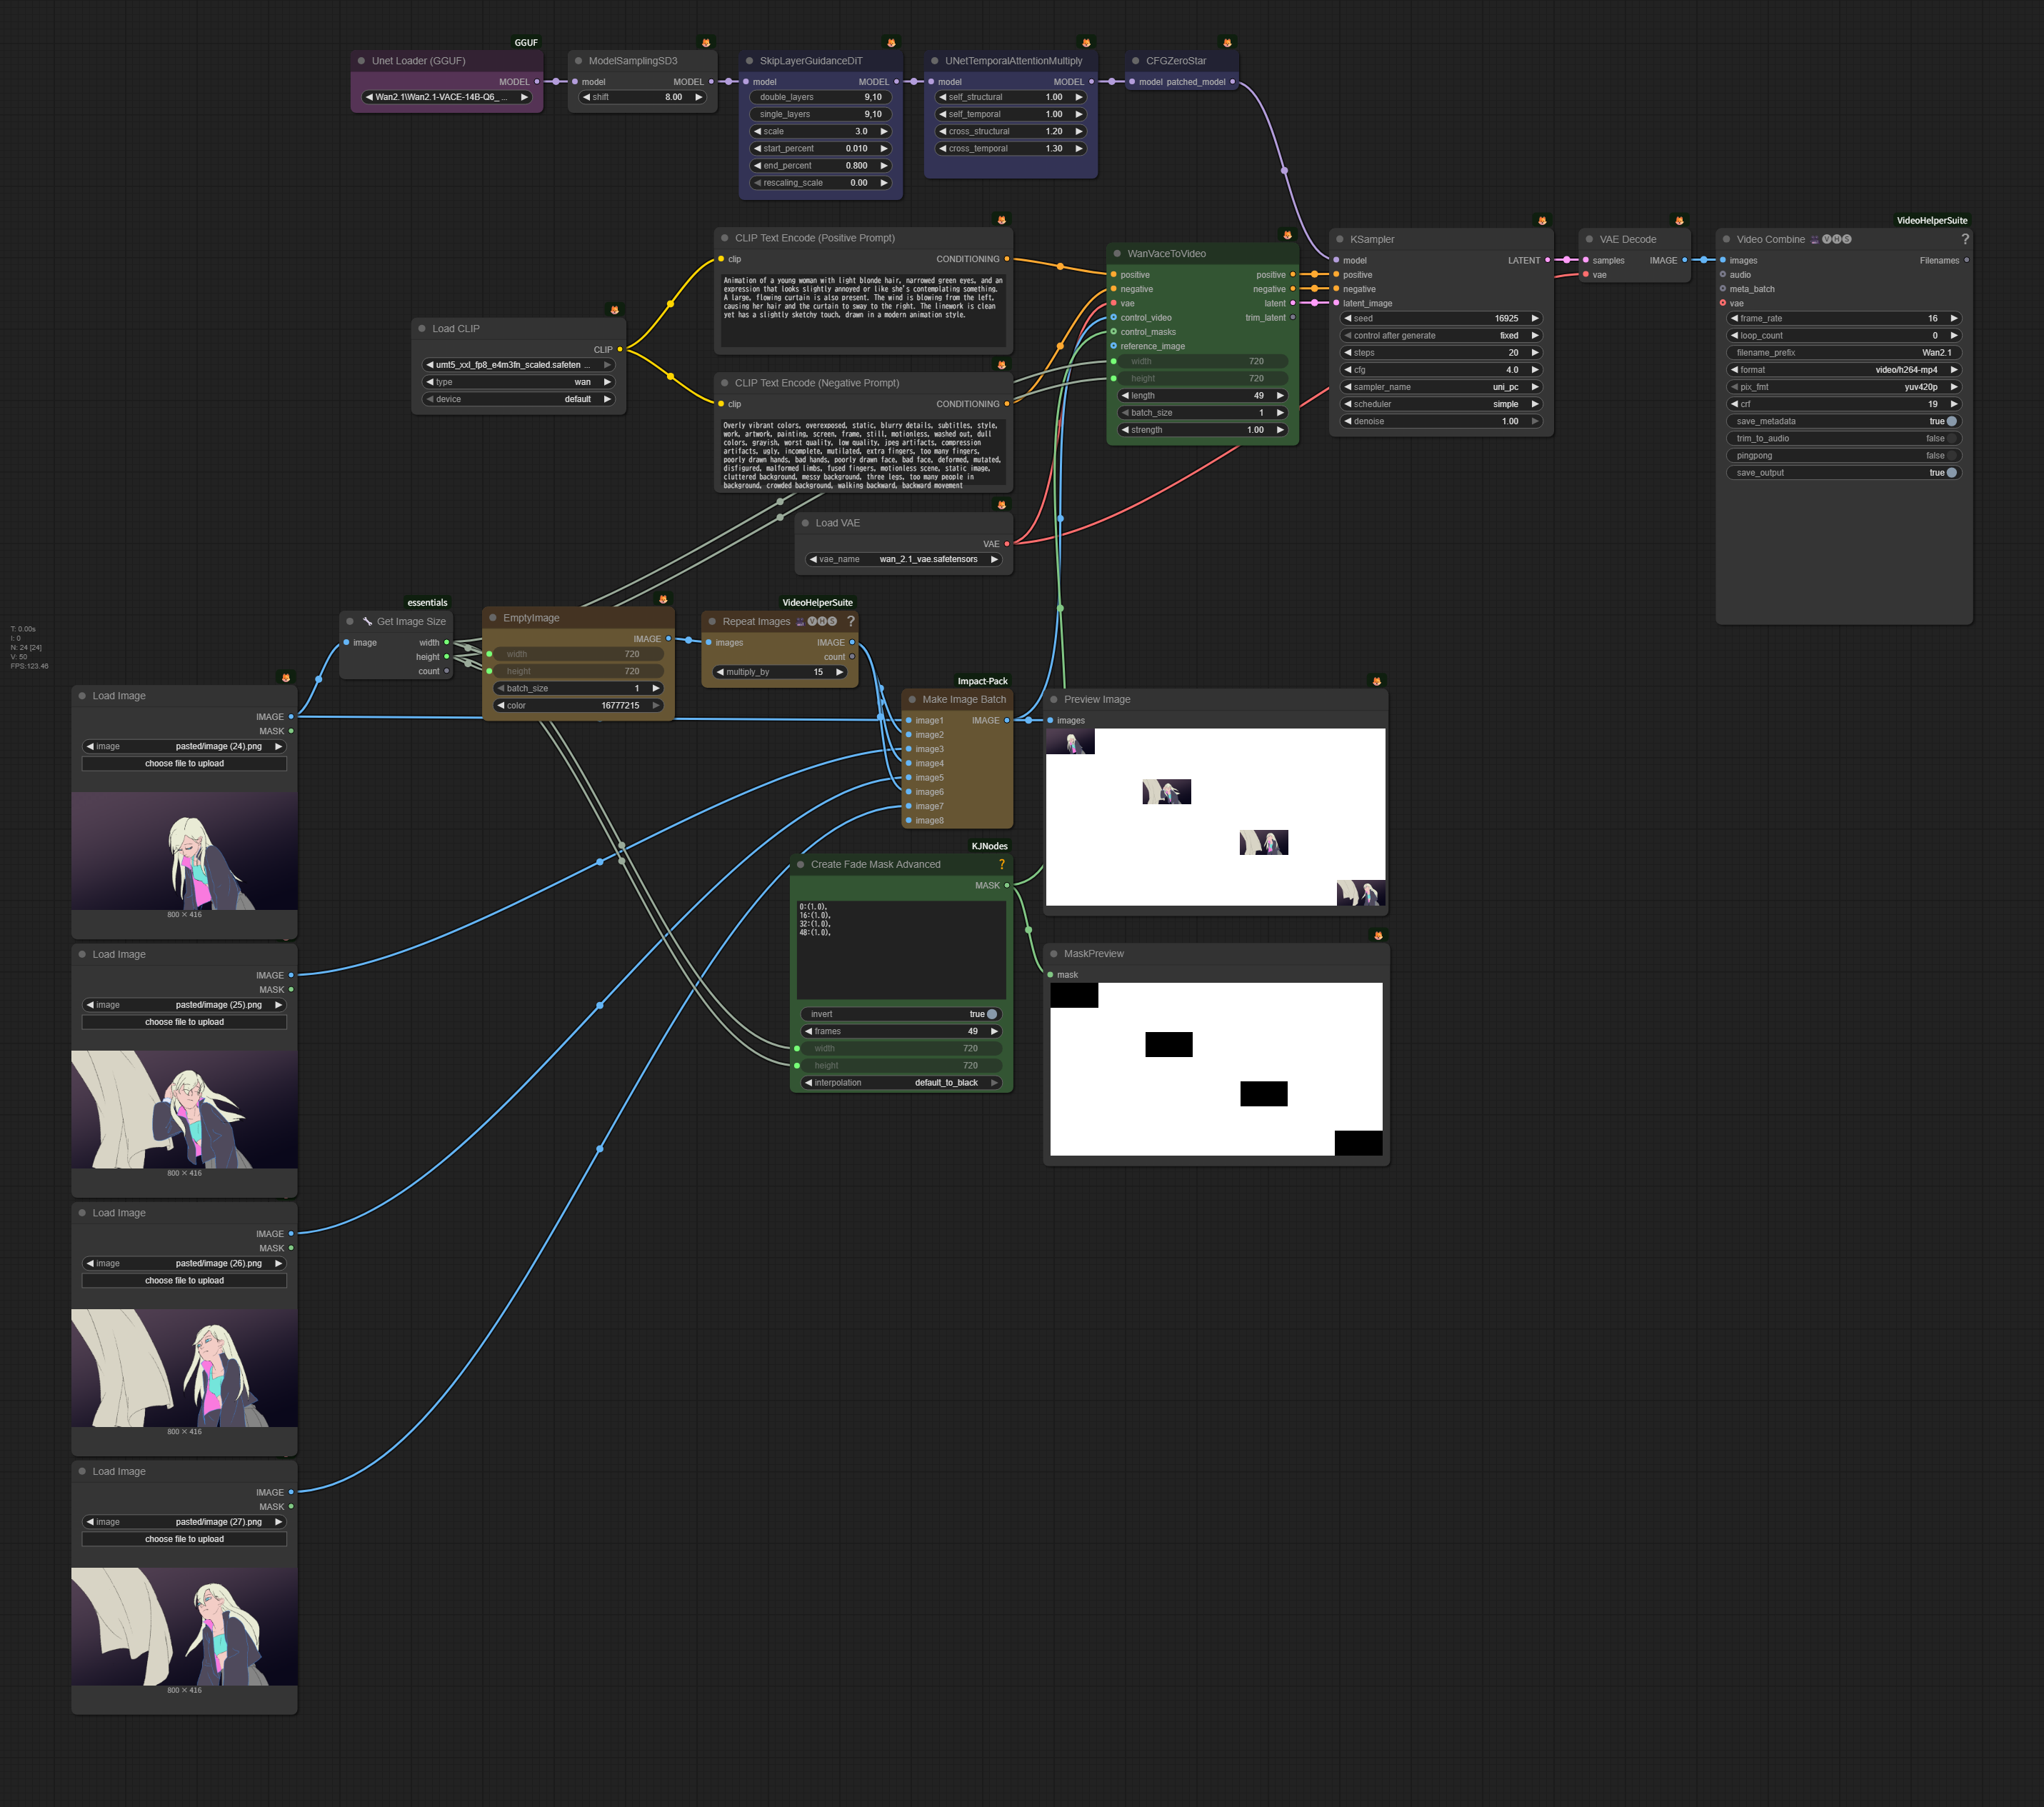Open help on Create Fade Mask Advanced node
Image resolution: width=2044 pixels, height=1807 pixels.
(1001, 864)
